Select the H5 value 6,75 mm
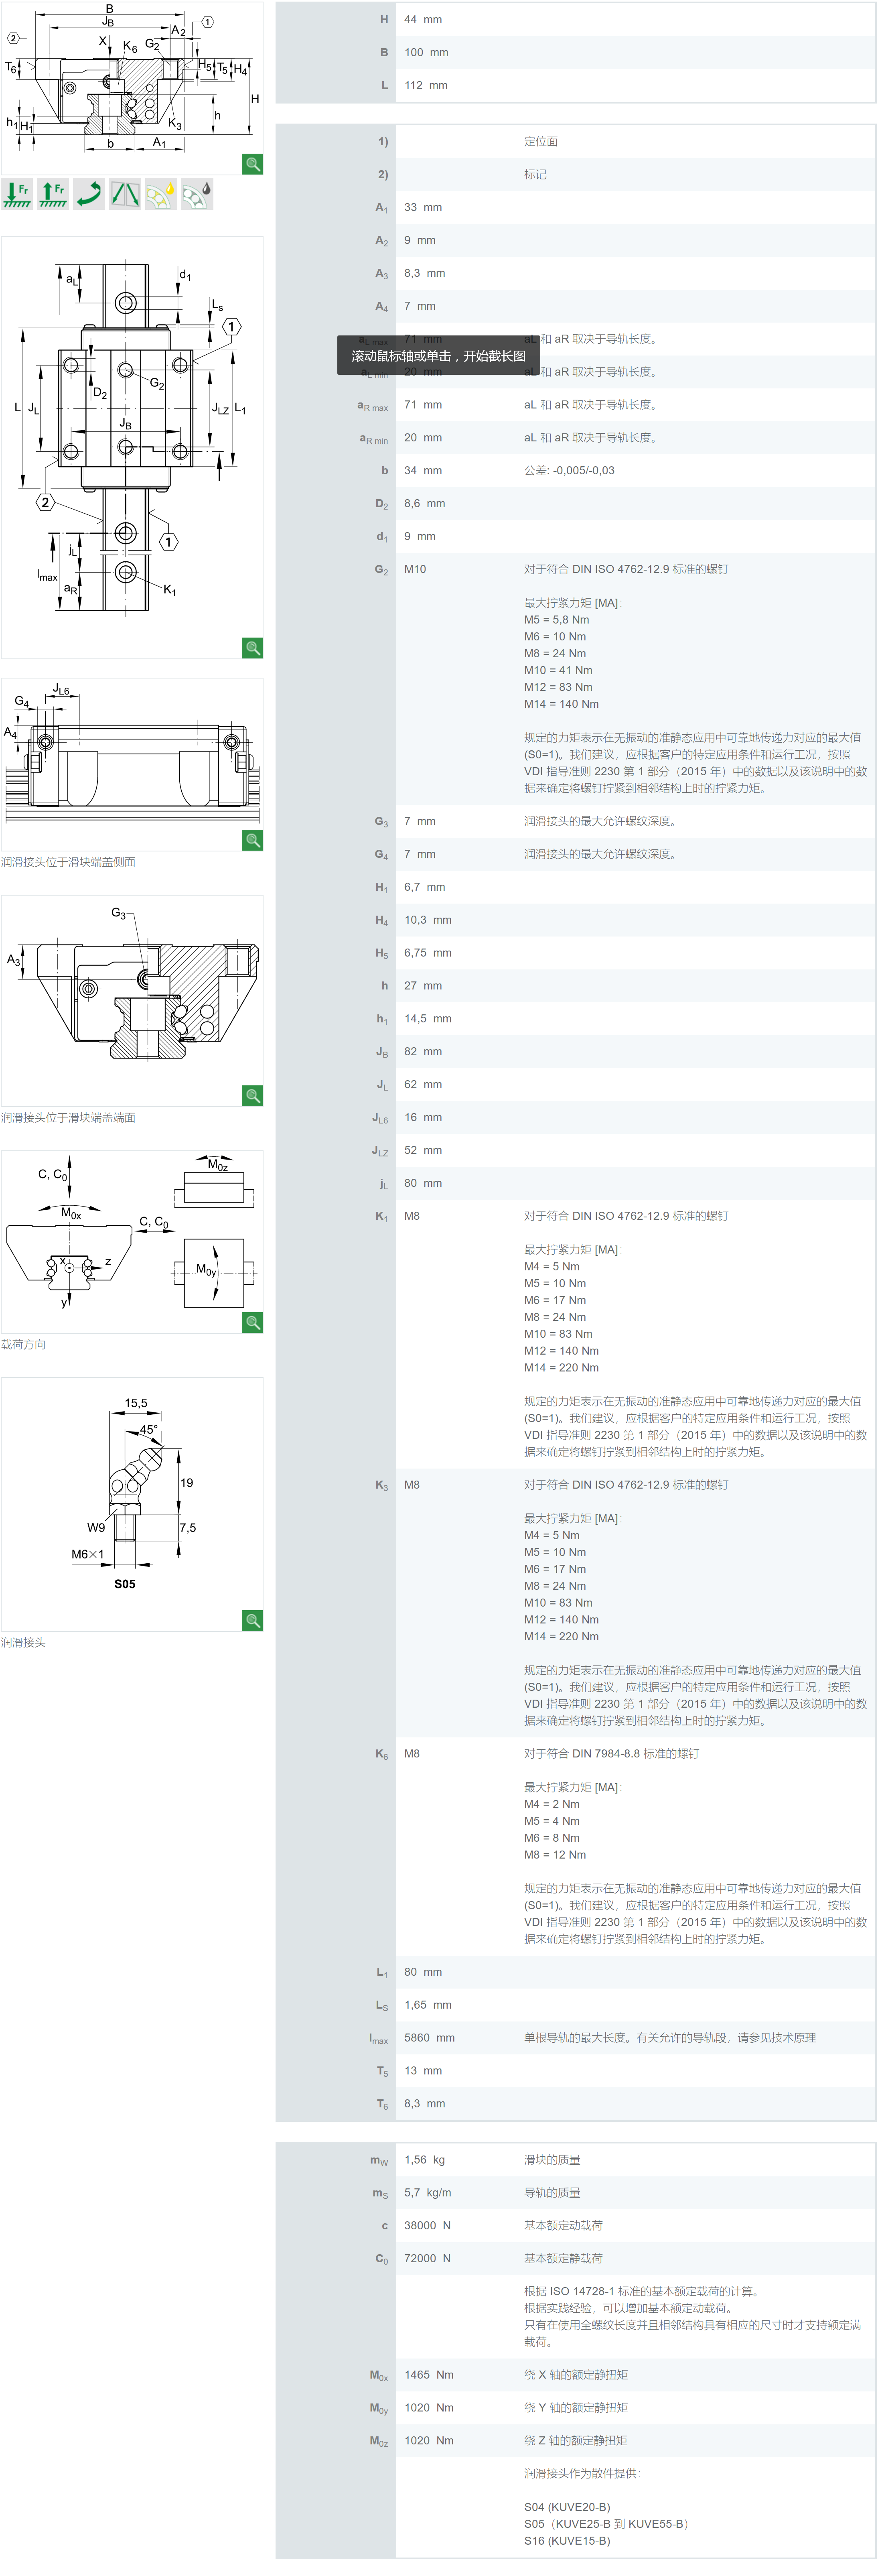 428,953
